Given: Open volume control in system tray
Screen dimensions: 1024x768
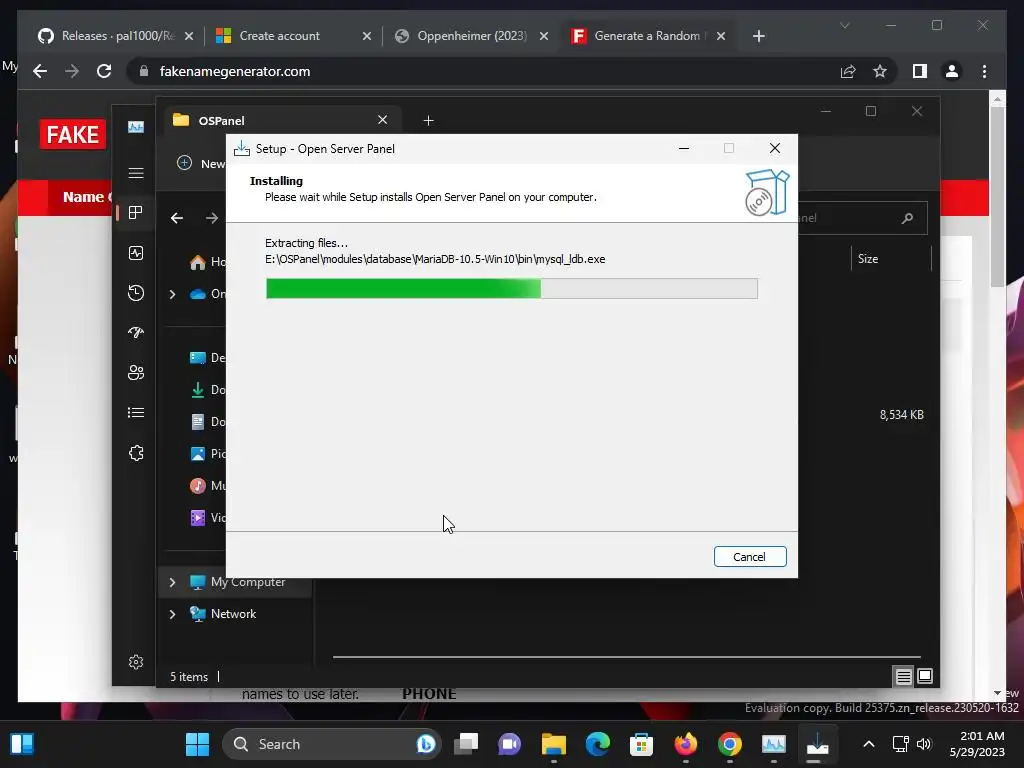Looking at the screenshot, I should pyautogui.click(x=924, y=744).
